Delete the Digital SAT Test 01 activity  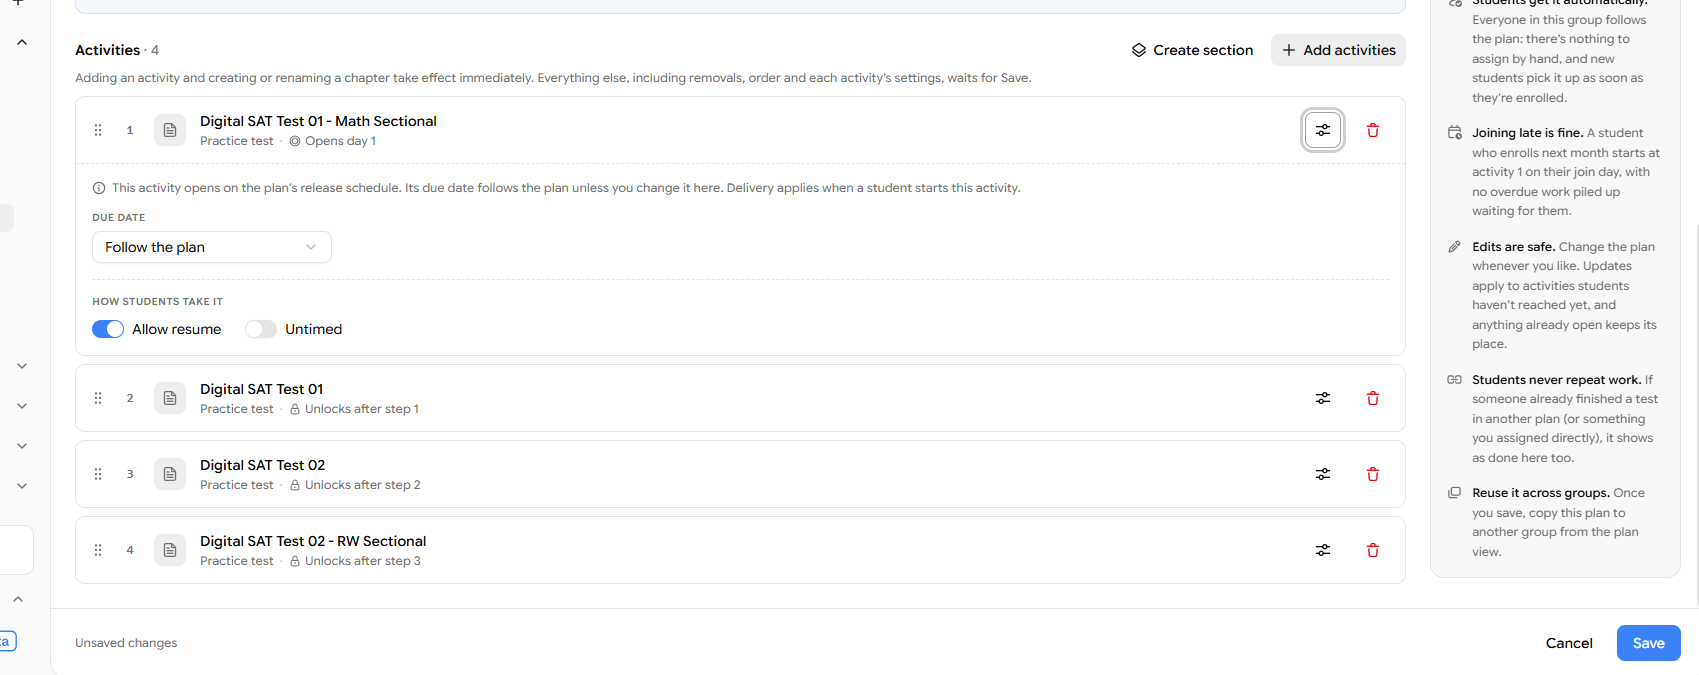click(x=1372, y=398)
